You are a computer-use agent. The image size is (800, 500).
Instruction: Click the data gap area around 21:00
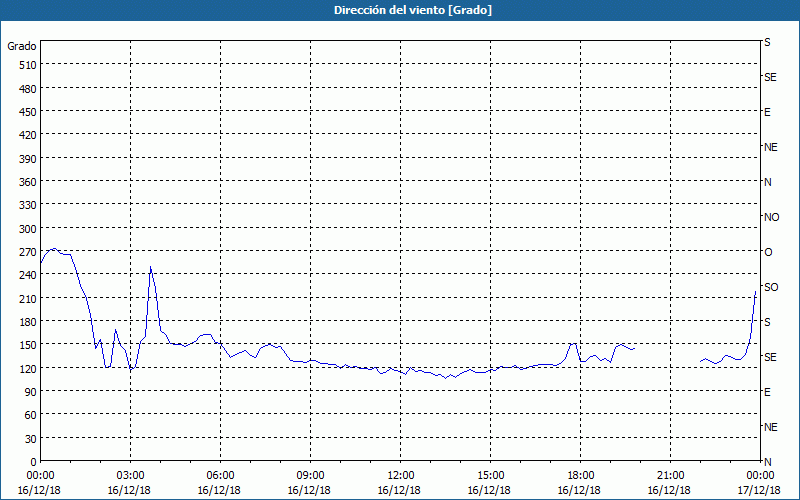point(667,355)
